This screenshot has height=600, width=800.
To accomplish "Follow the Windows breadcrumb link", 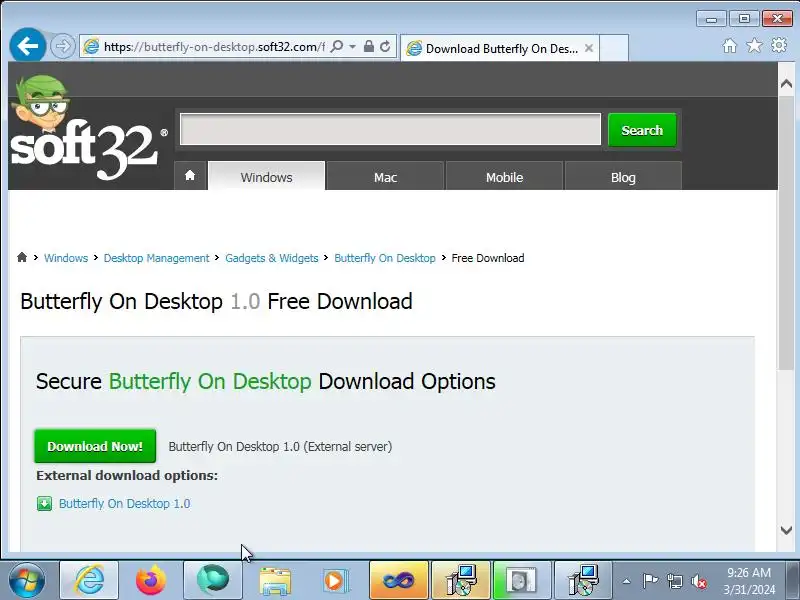I will [x=66, y=258].
